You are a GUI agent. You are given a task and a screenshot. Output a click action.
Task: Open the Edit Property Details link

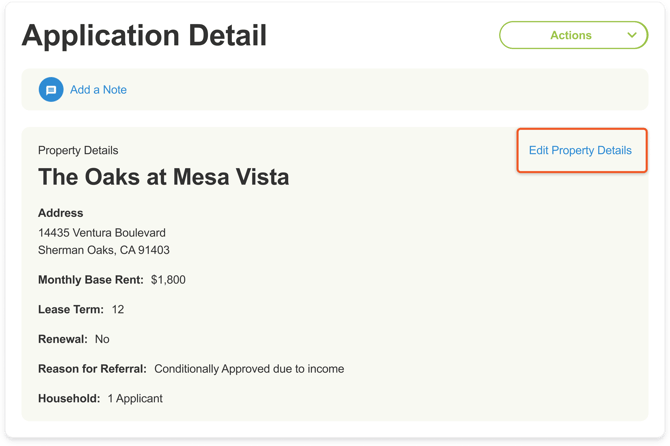580,150
